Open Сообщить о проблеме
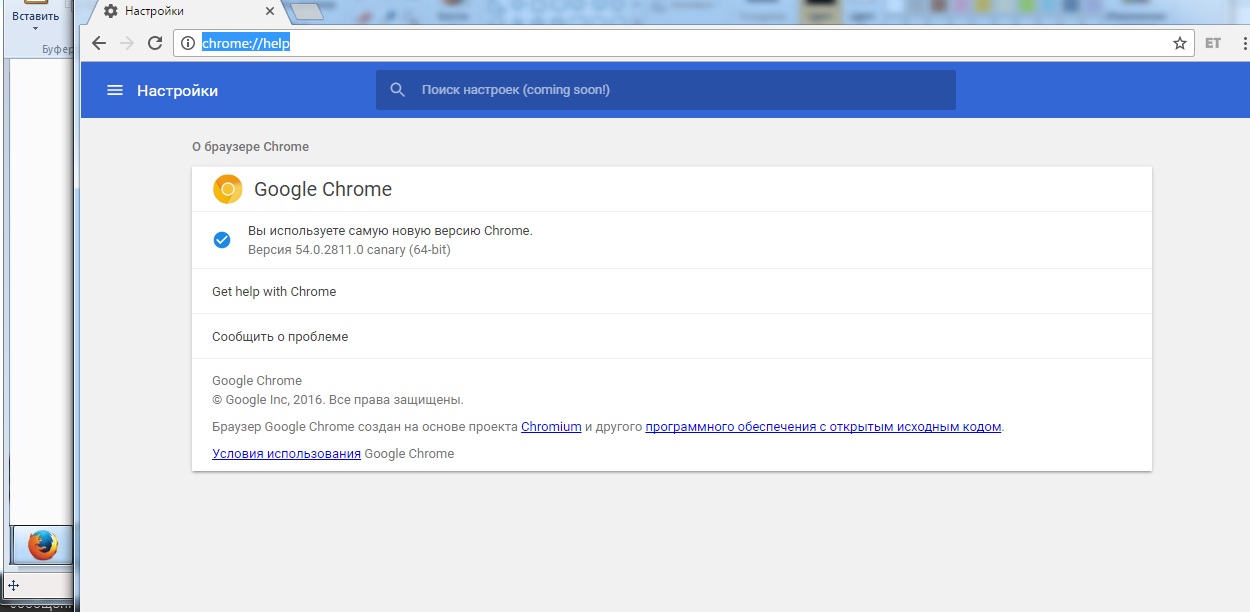Viewport: 1250px width, 612px height. tap(672, 337)
